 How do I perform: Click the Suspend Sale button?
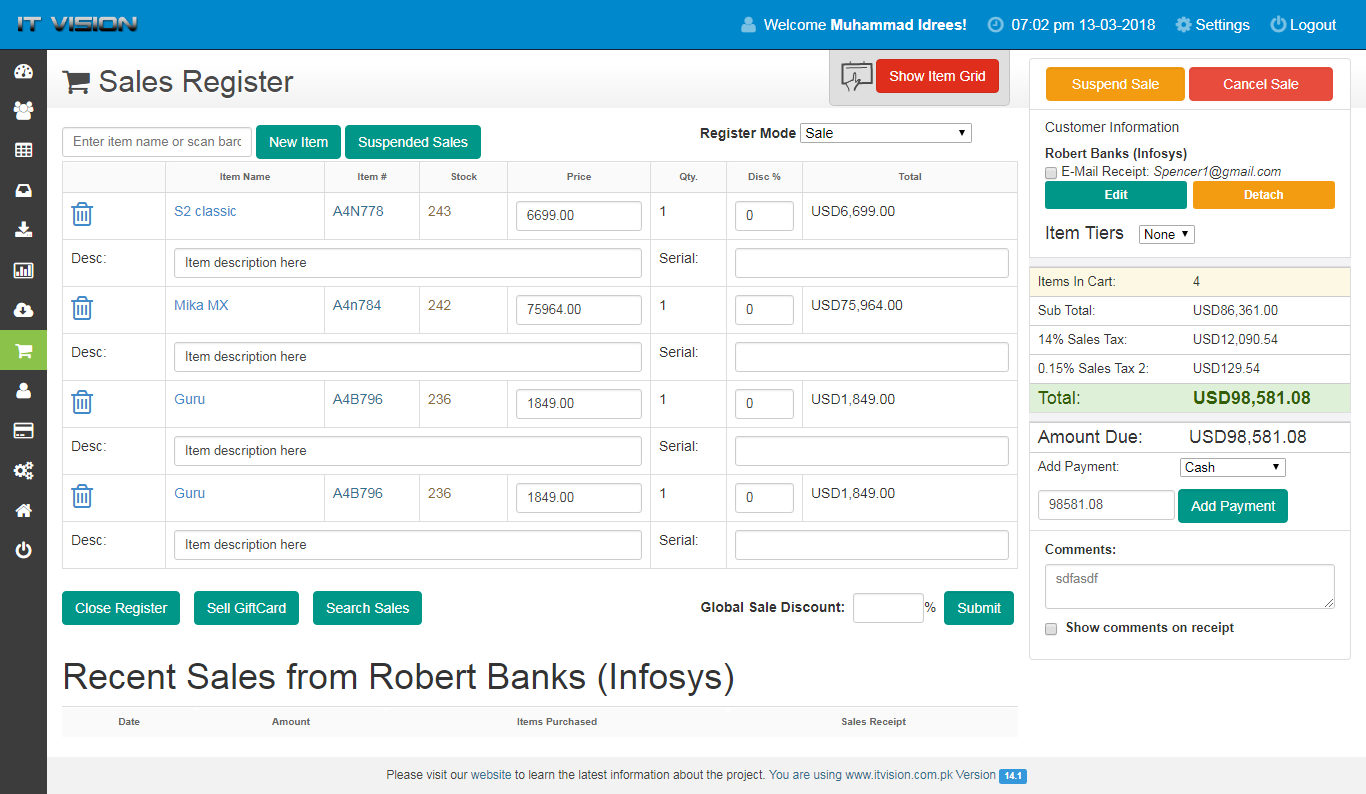[1114, 84]
